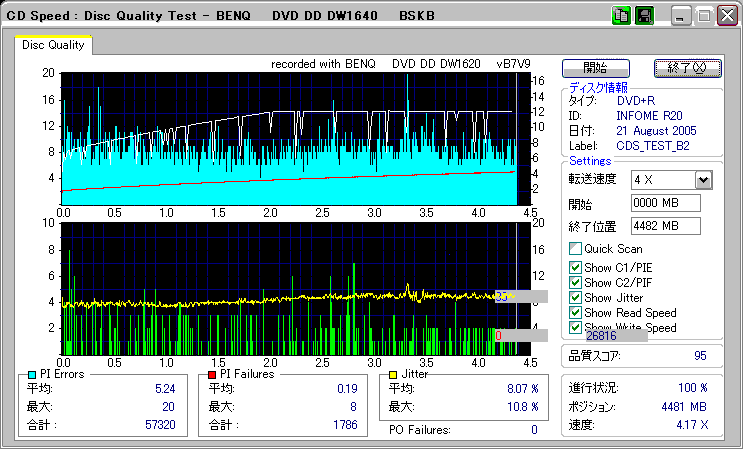Viewport: 743px width, 449px height.
Task: Toggle the Show C2/PIF checkbox
Action: pos(575,283)
